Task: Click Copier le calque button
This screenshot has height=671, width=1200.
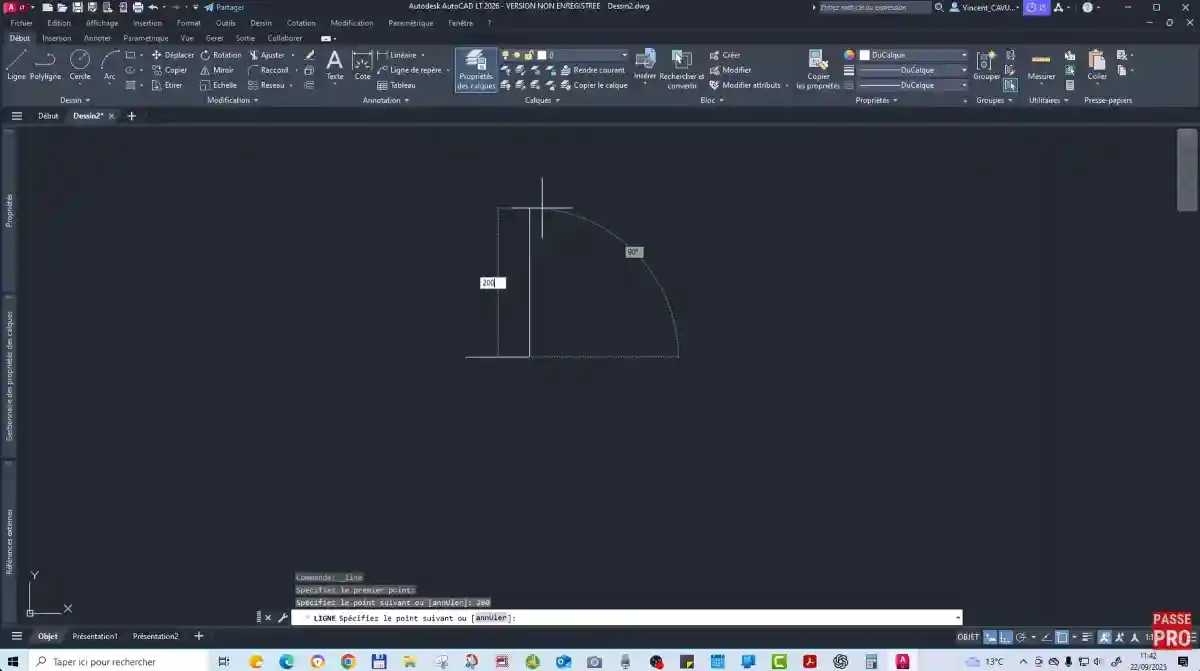Action: pyautogui.click(x=594, y=85)
